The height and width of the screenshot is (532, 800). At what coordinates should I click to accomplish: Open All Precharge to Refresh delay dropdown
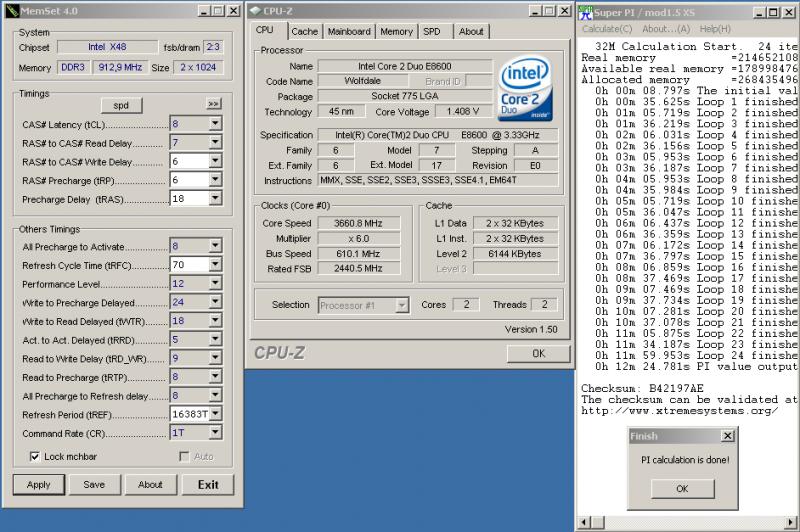[x=215, y=395]
